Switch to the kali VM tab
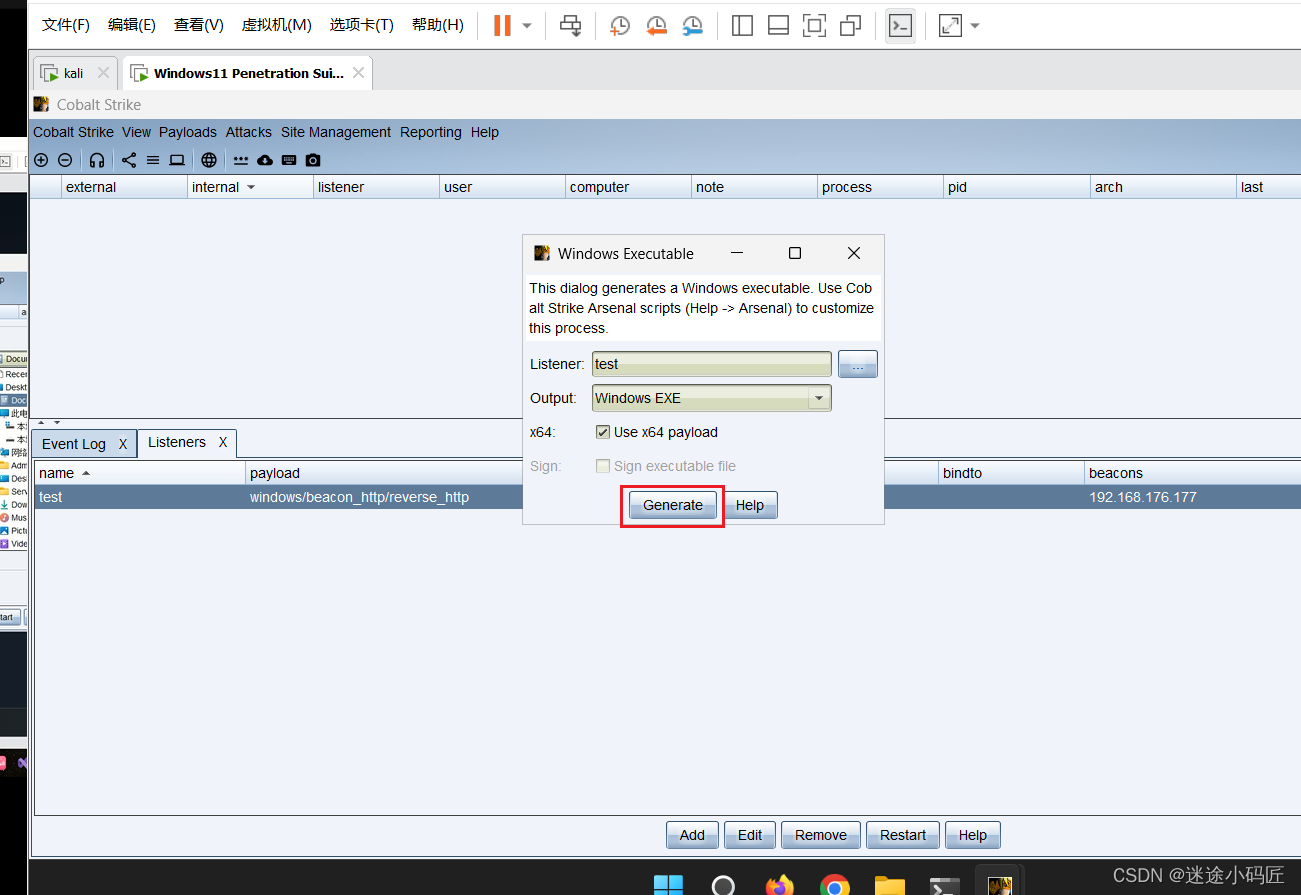The height and width of the screenshot is (895, 1301). [74, 73]
